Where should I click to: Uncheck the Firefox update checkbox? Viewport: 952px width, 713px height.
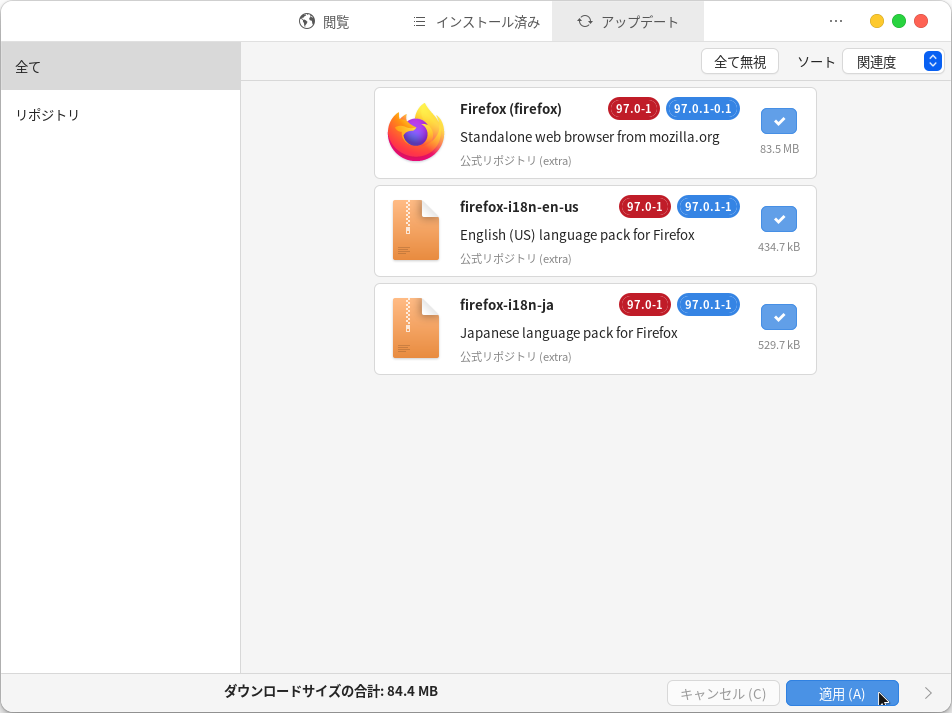coord(779,121)
